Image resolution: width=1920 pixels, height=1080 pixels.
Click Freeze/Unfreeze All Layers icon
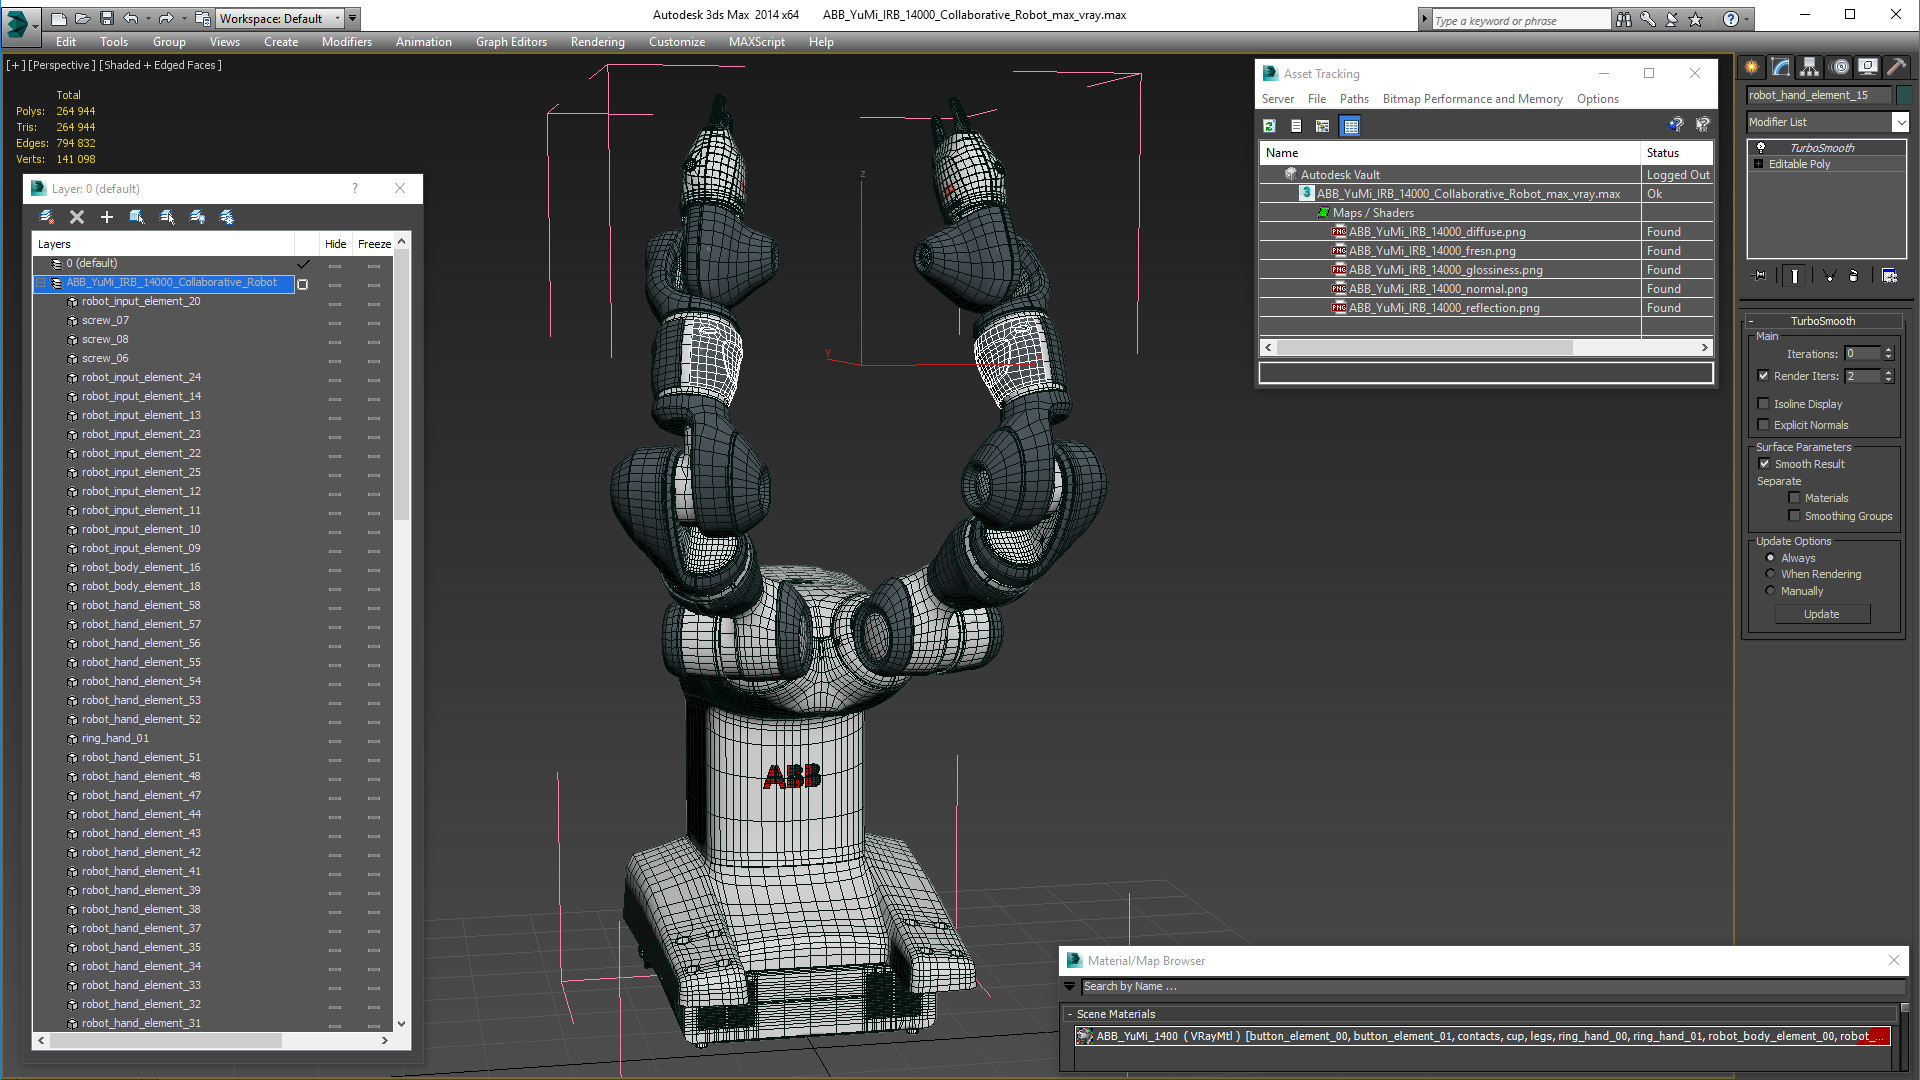coord(227,217)
